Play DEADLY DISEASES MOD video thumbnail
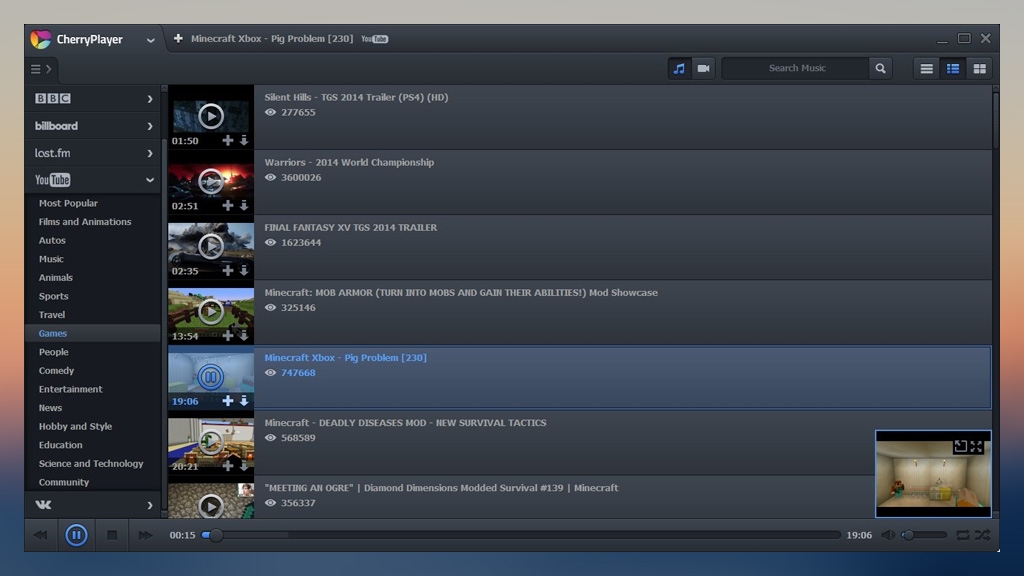The image size is (1024, 576). point(210,442)
